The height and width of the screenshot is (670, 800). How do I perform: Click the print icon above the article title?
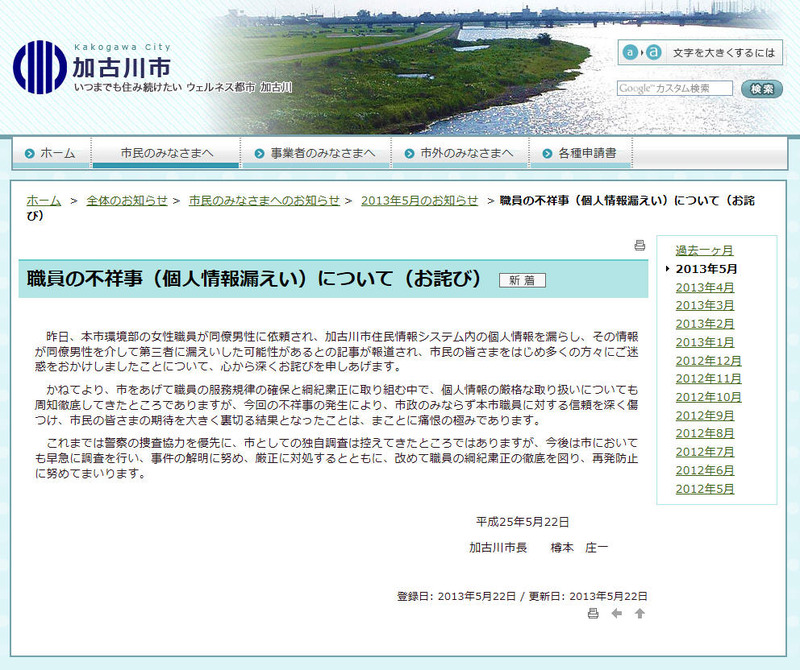640,246
